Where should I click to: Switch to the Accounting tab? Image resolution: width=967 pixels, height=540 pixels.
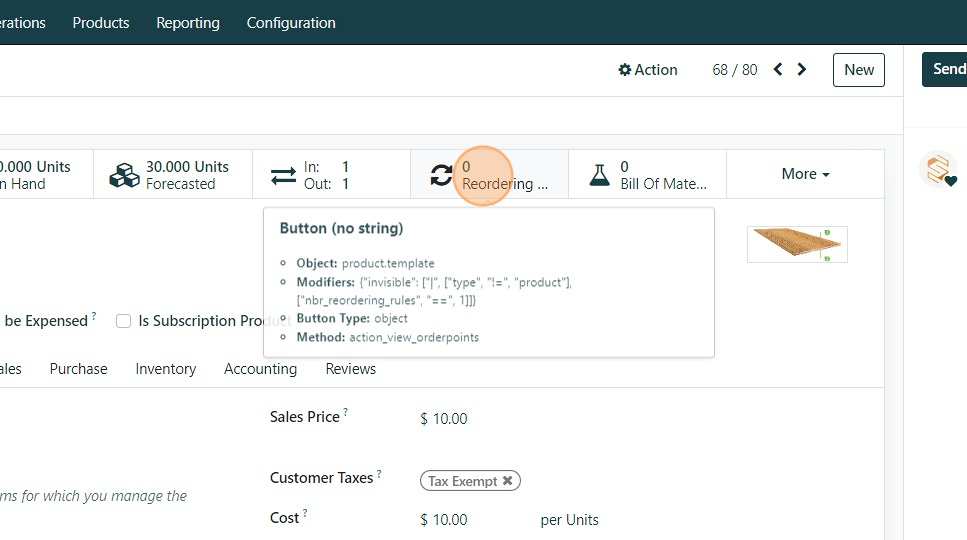(x=260, y=369)
